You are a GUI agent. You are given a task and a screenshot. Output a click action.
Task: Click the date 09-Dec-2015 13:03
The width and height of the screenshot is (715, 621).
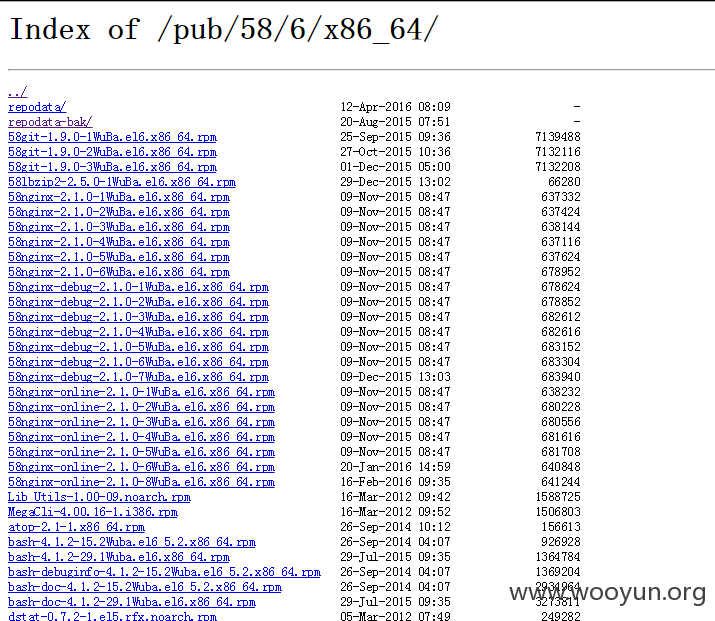pyautogui.click(x=395, y=378)
